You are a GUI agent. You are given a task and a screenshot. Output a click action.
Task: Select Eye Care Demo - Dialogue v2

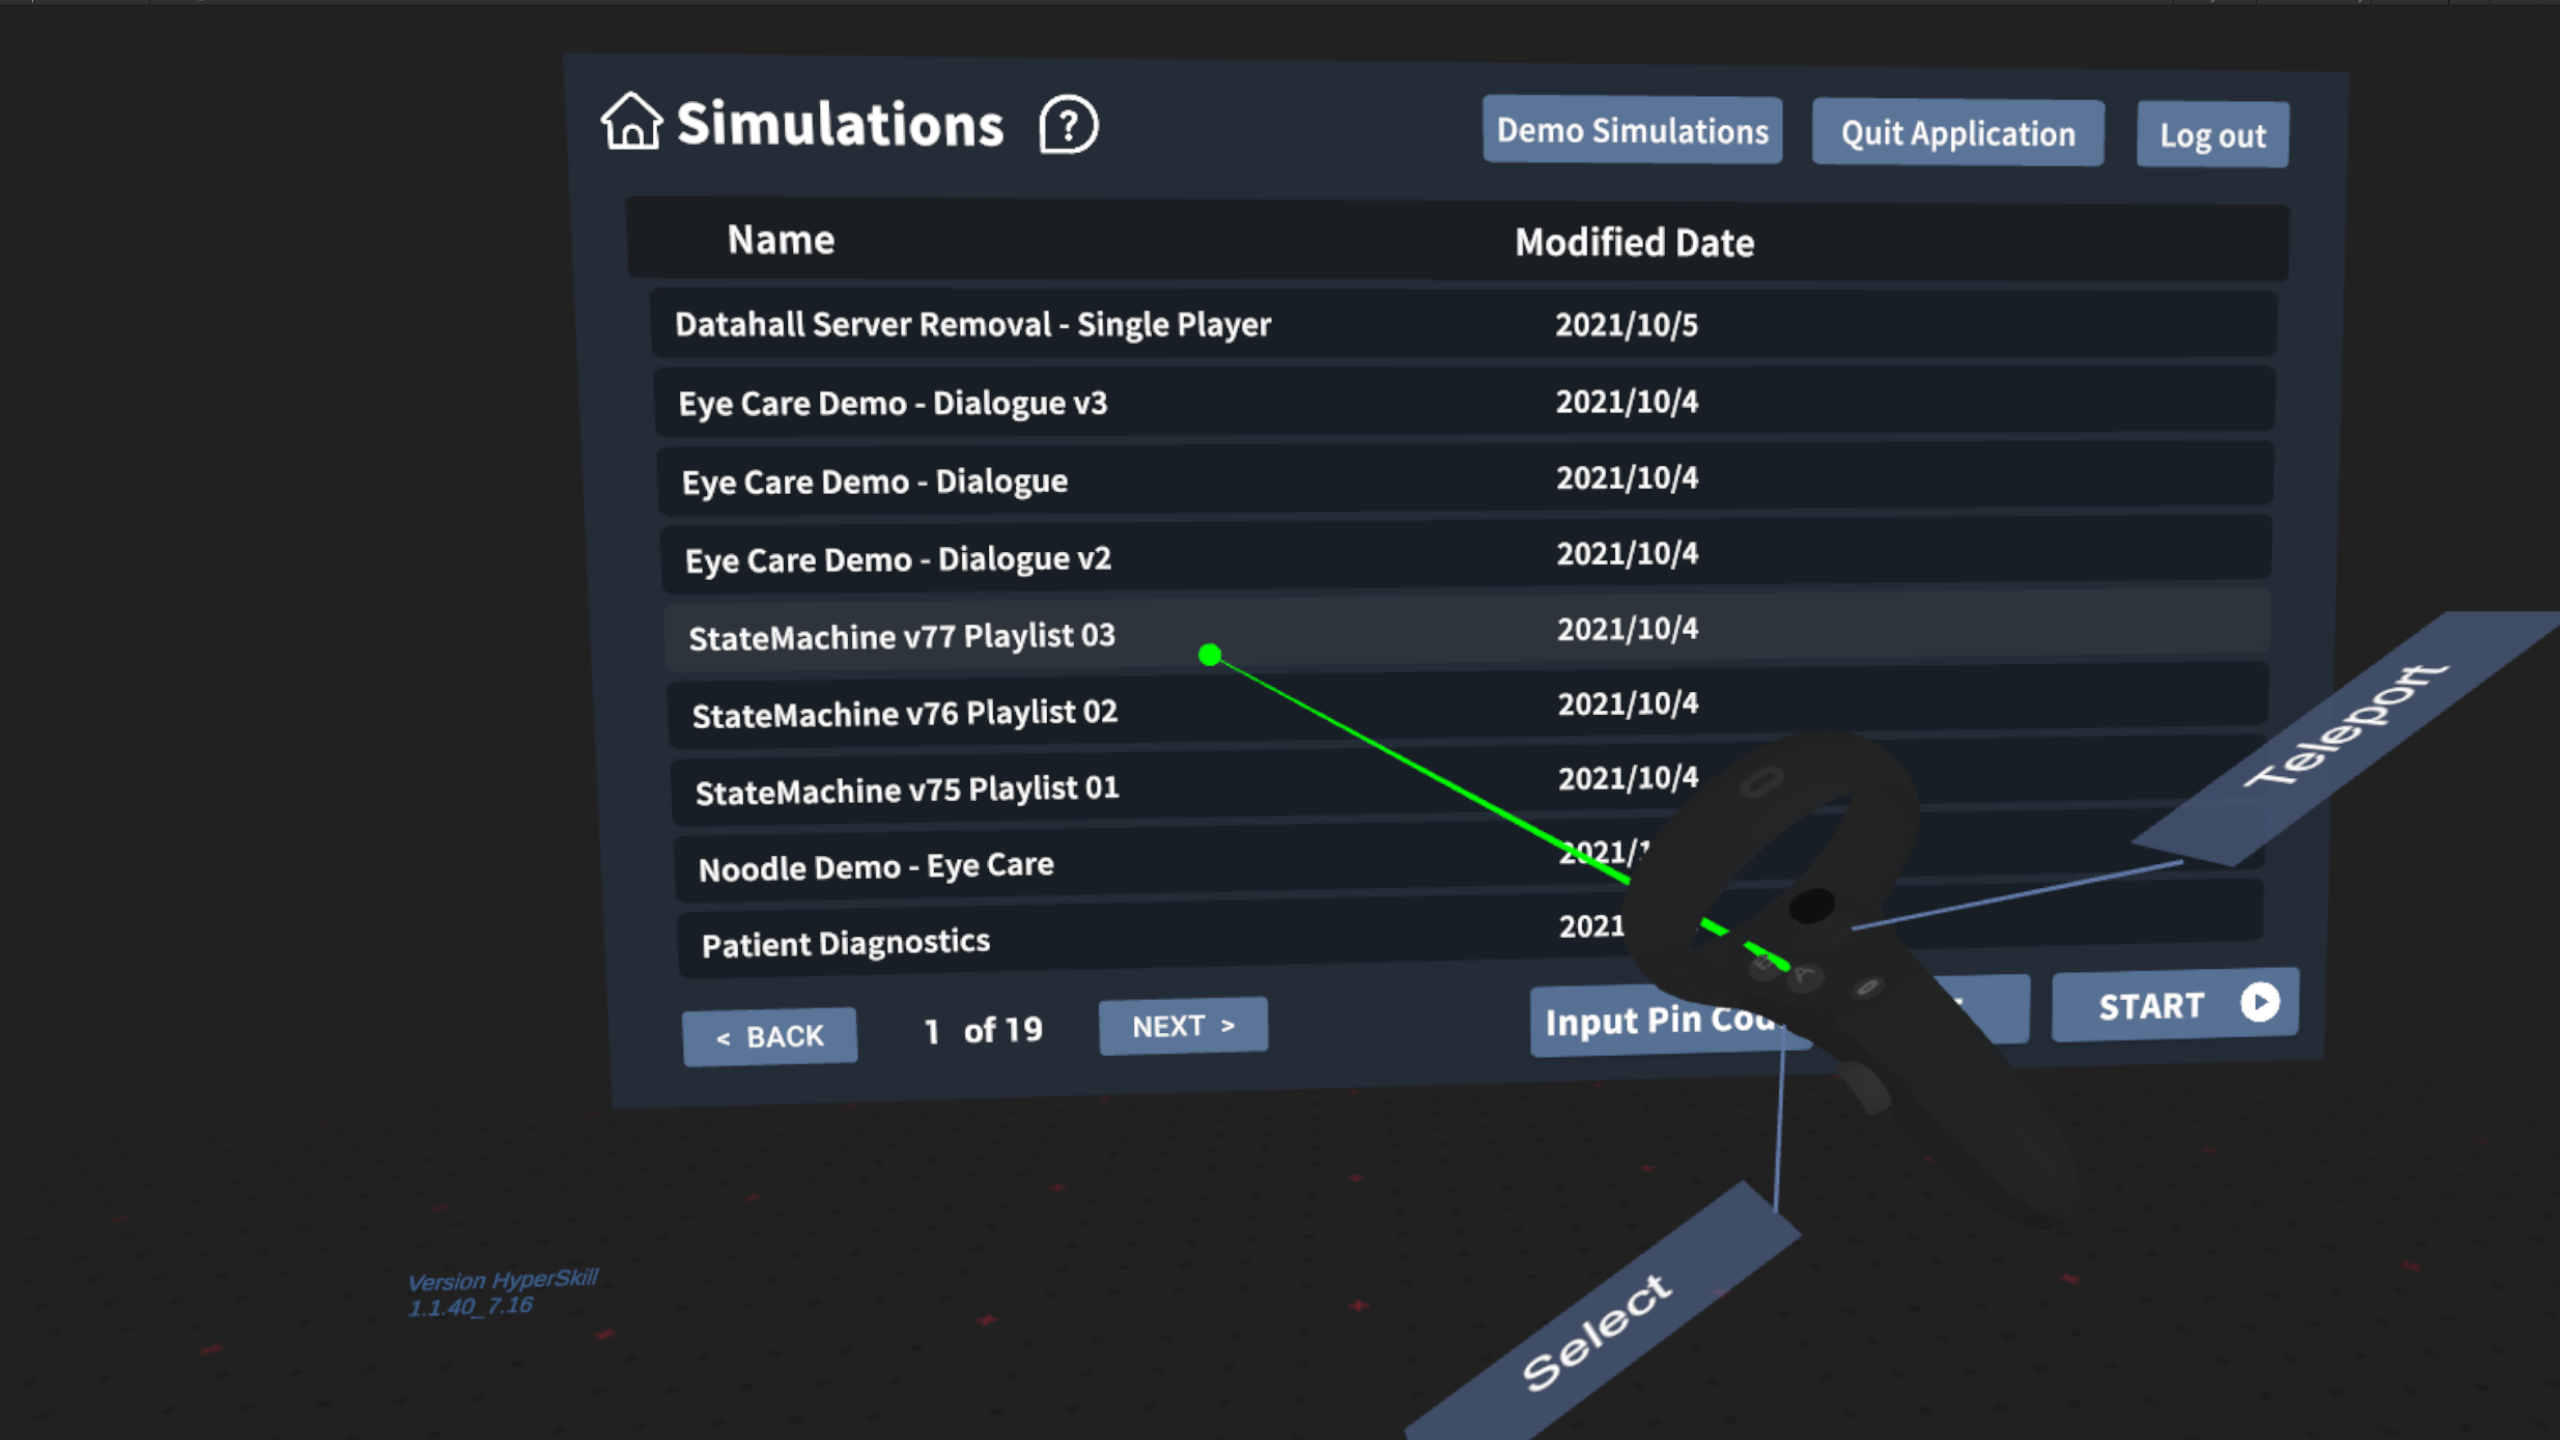[x=1466, y=555]
